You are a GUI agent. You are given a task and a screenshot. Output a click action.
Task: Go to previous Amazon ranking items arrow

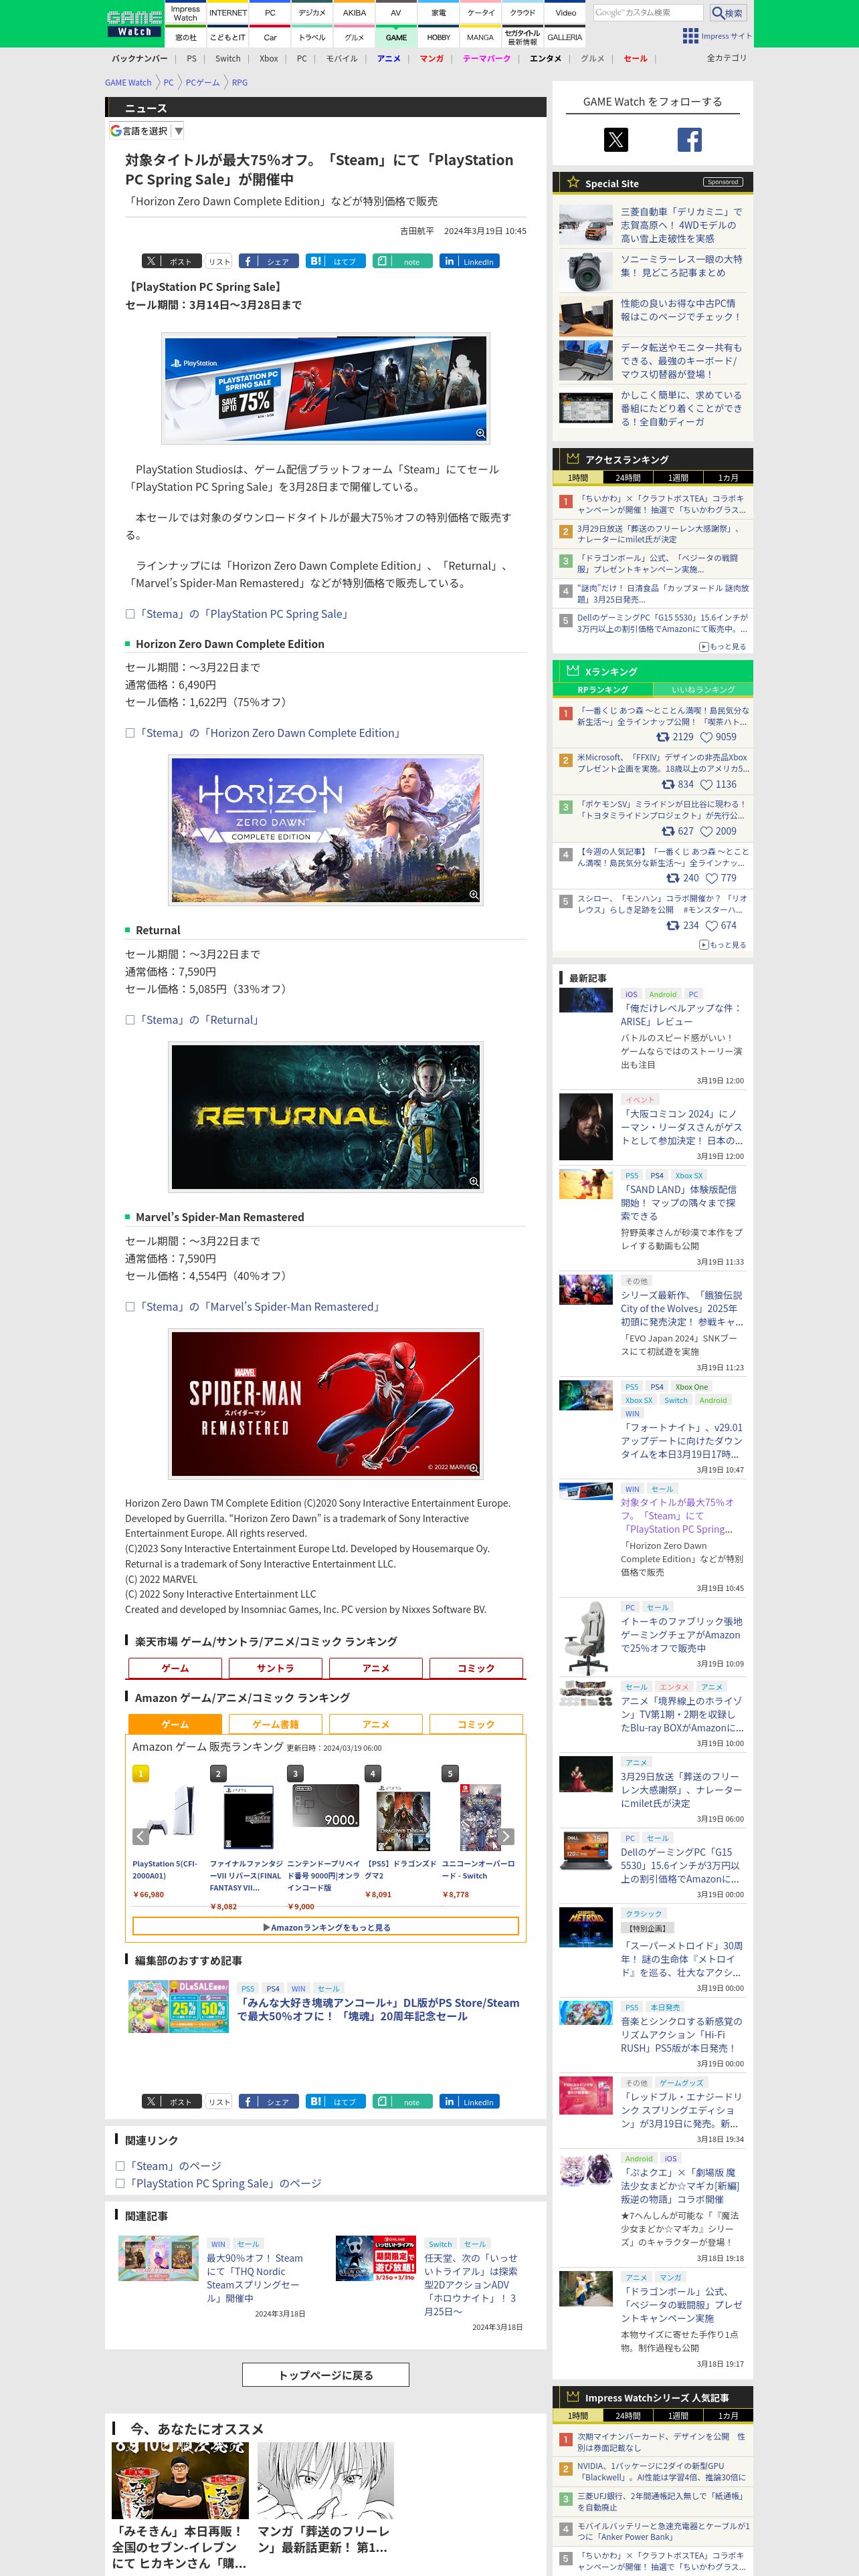[141, 1836]
